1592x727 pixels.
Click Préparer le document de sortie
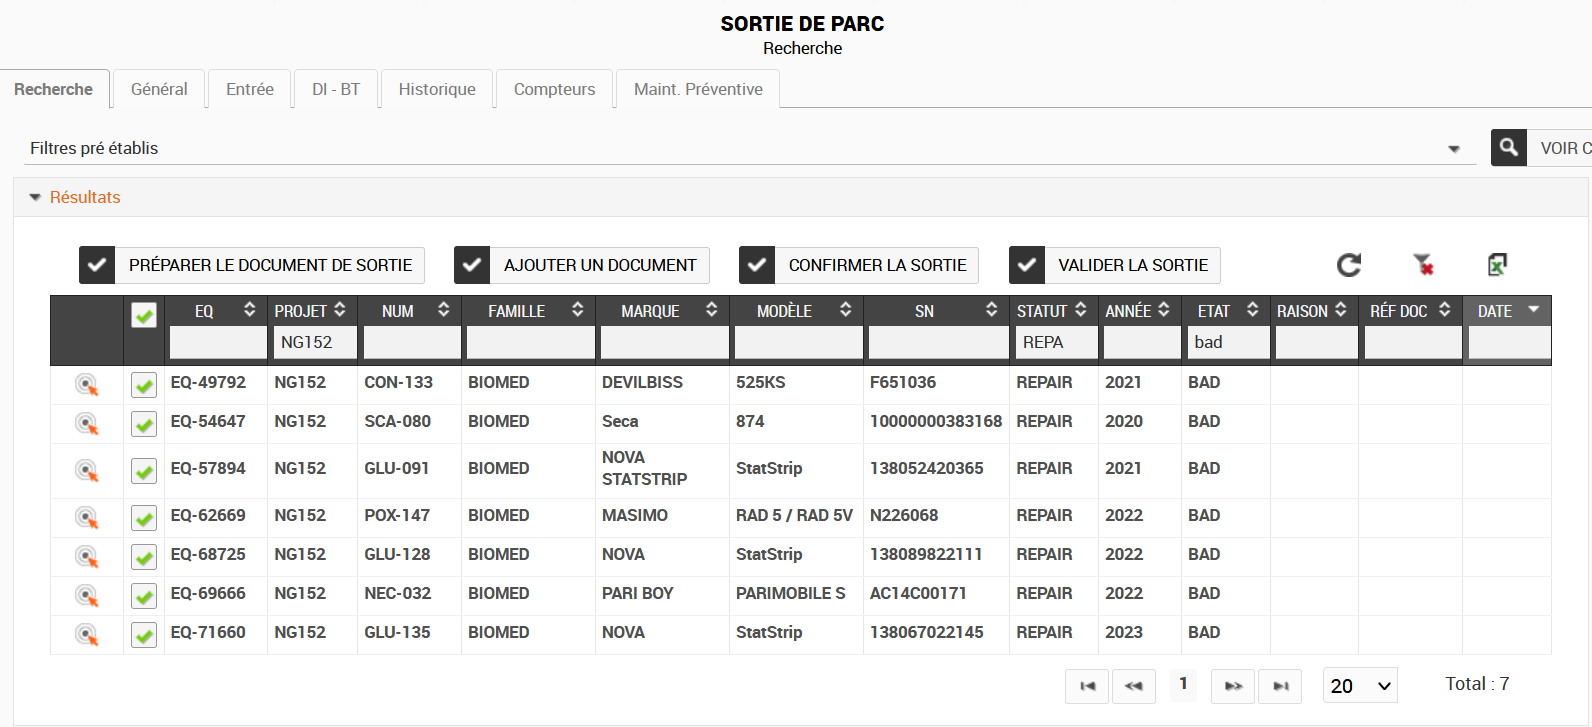point(252,265)
